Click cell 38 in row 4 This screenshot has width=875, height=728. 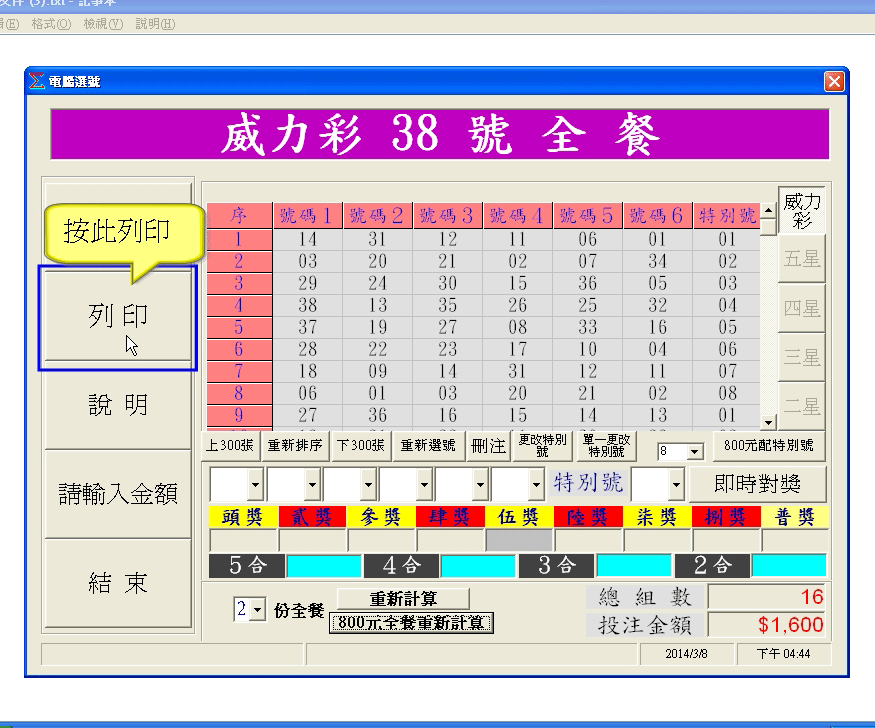307,305
